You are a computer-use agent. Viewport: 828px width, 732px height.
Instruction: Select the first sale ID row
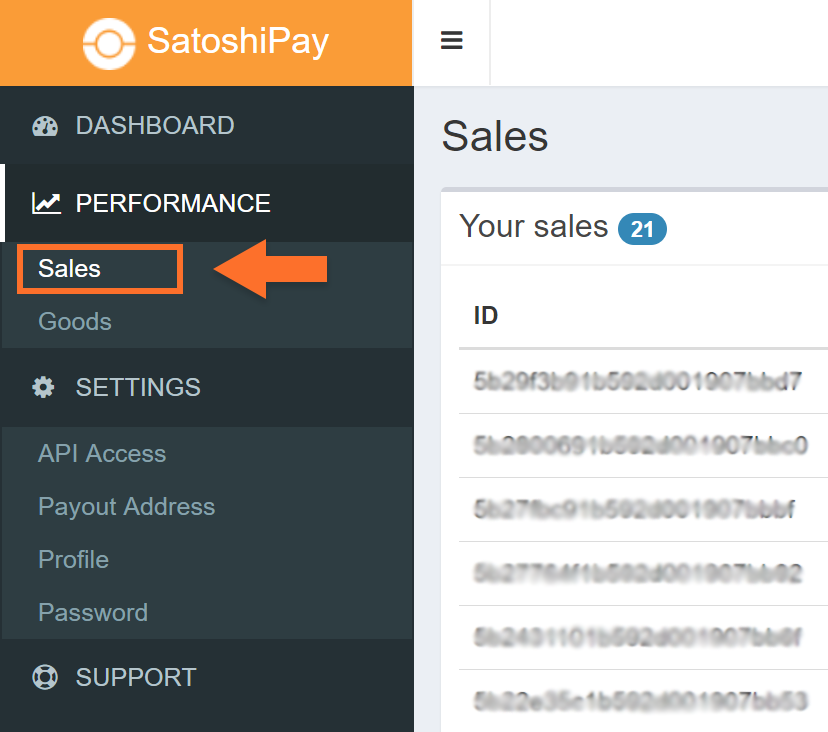pyautogui.click(x=637, y=382)
